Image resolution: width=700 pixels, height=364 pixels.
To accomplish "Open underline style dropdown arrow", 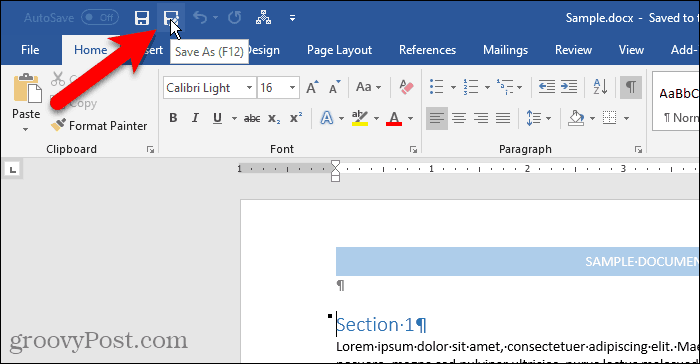I will pyautogui.click(x=234, y=118).
